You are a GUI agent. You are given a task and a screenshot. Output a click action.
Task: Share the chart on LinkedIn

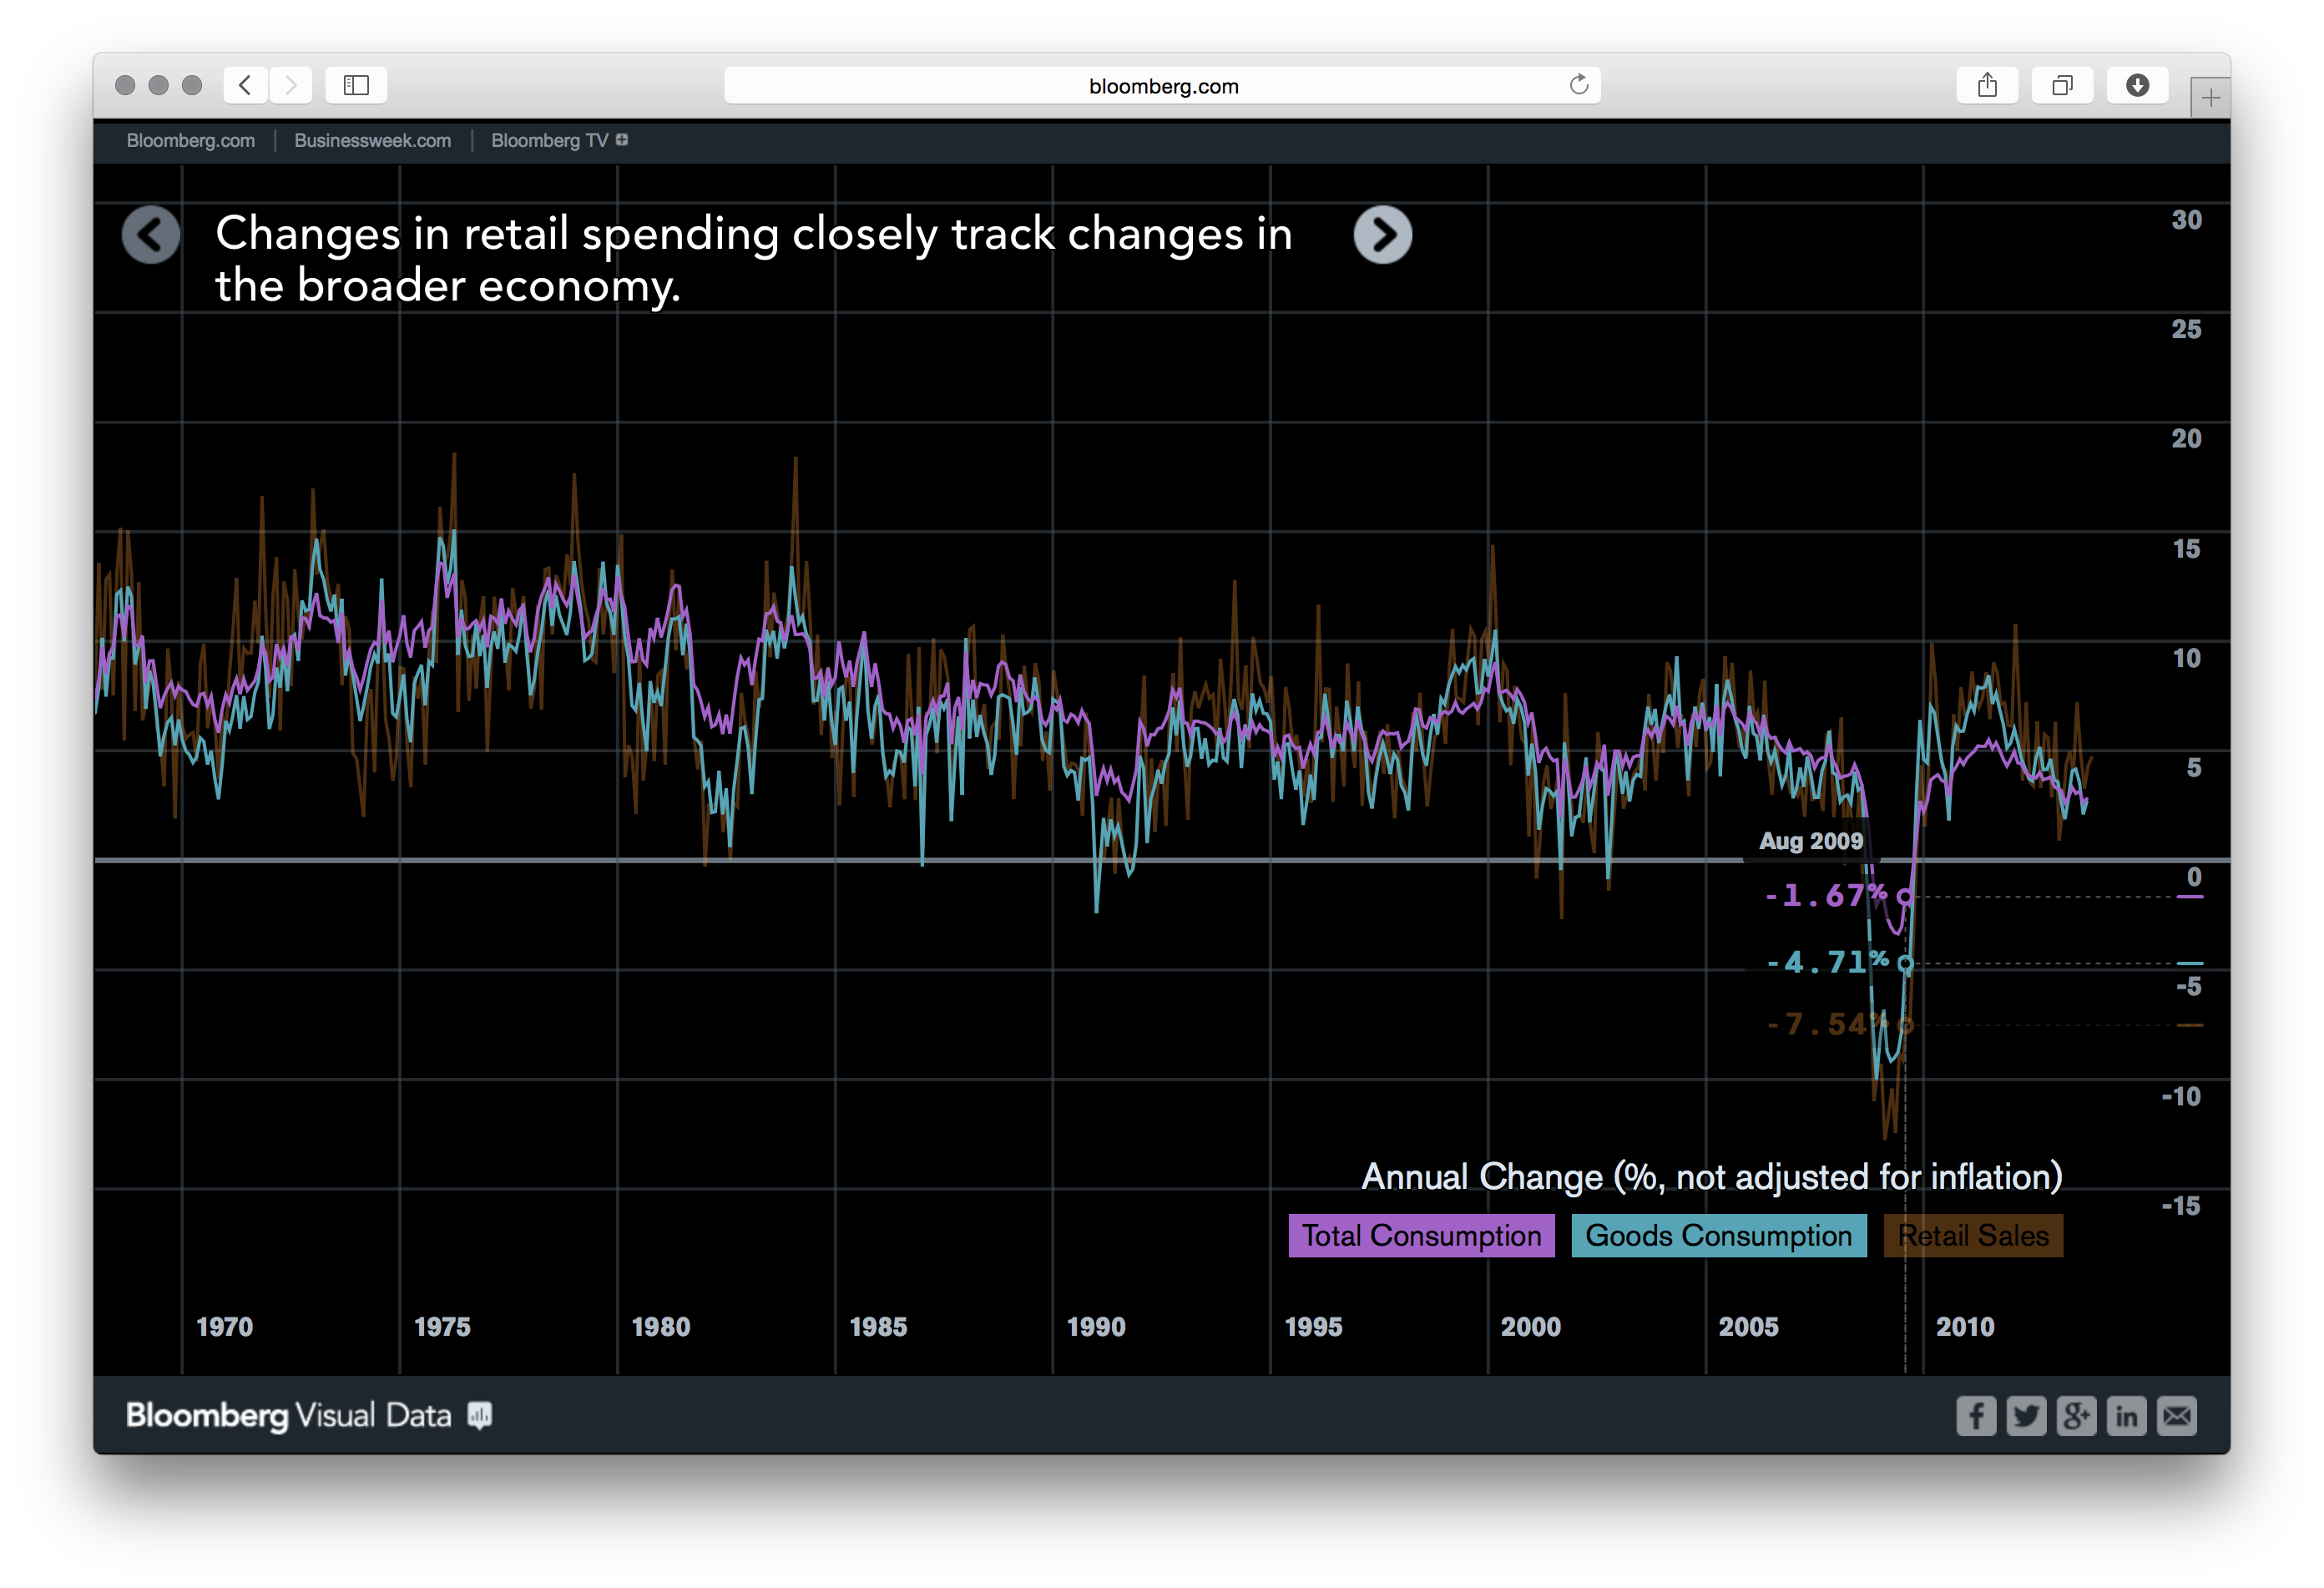click(x=2127, y=1415)
